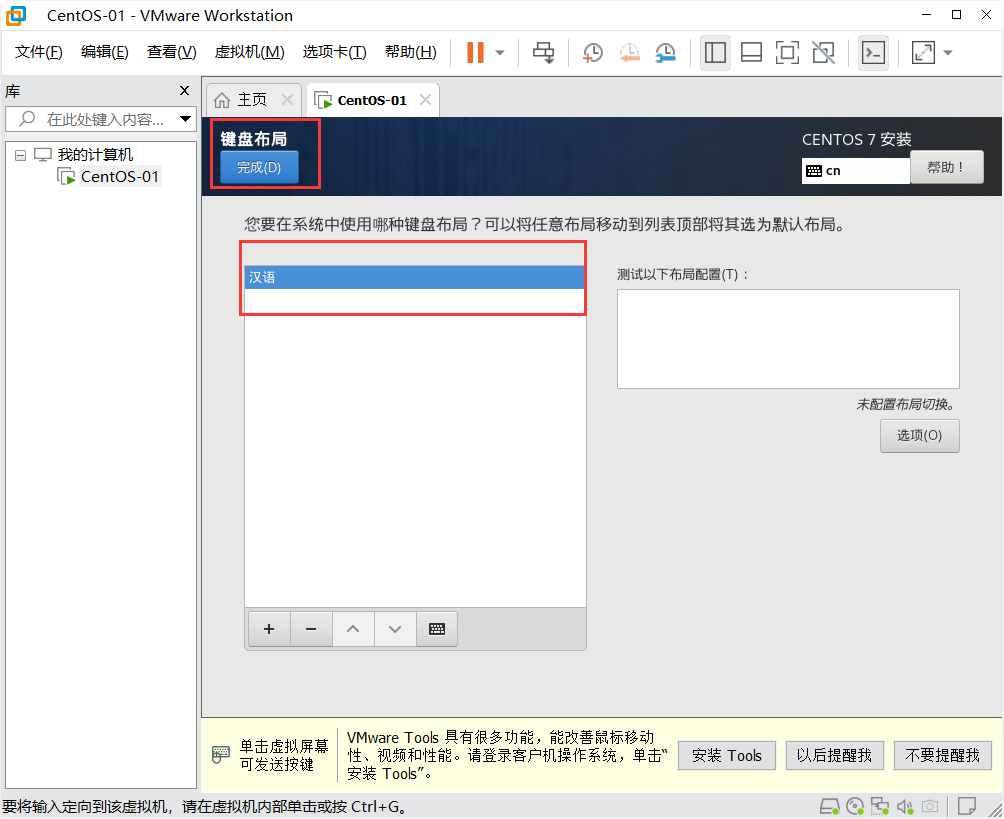Switch to the 主页 tab

[x=247, y=98]
